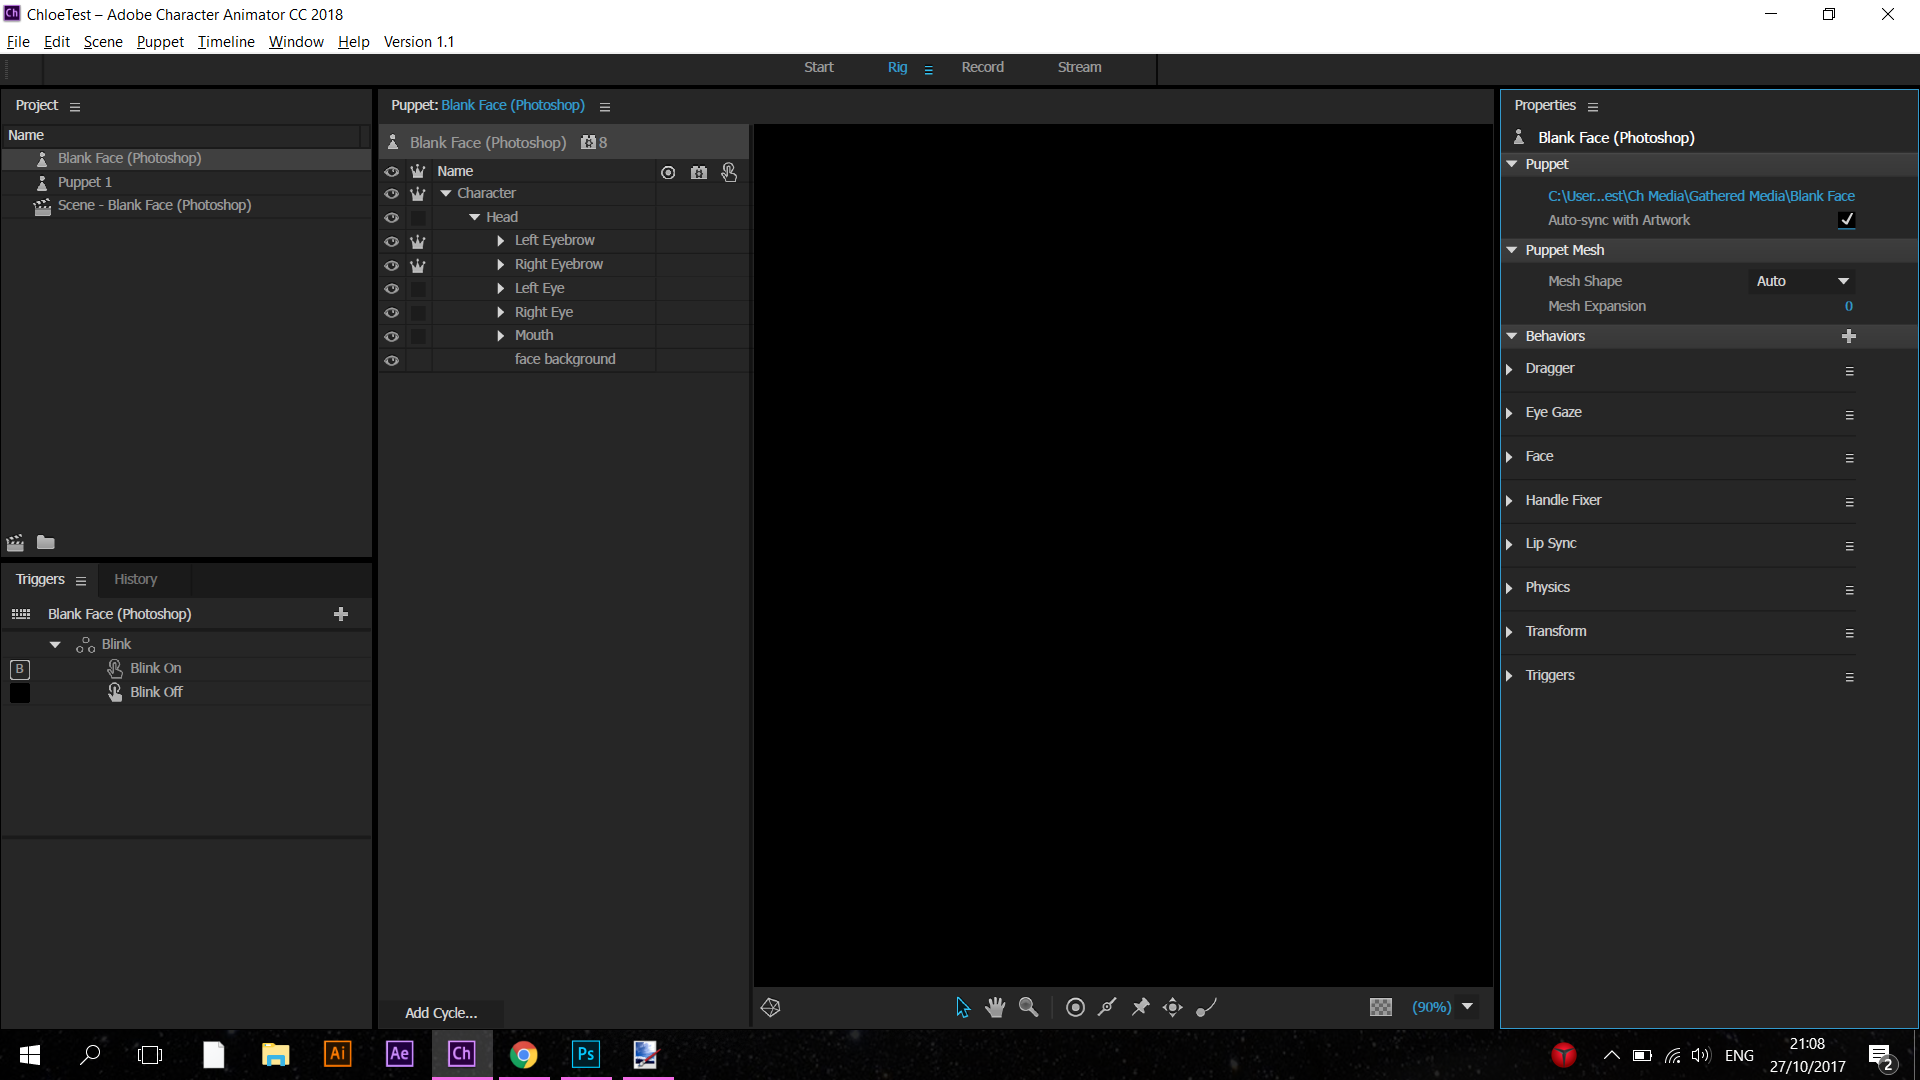Image resolution: width=1920 pixels, height=1080 pixels.
Task: Expand the Physics behavior section
Action: tap(1513, 587)
